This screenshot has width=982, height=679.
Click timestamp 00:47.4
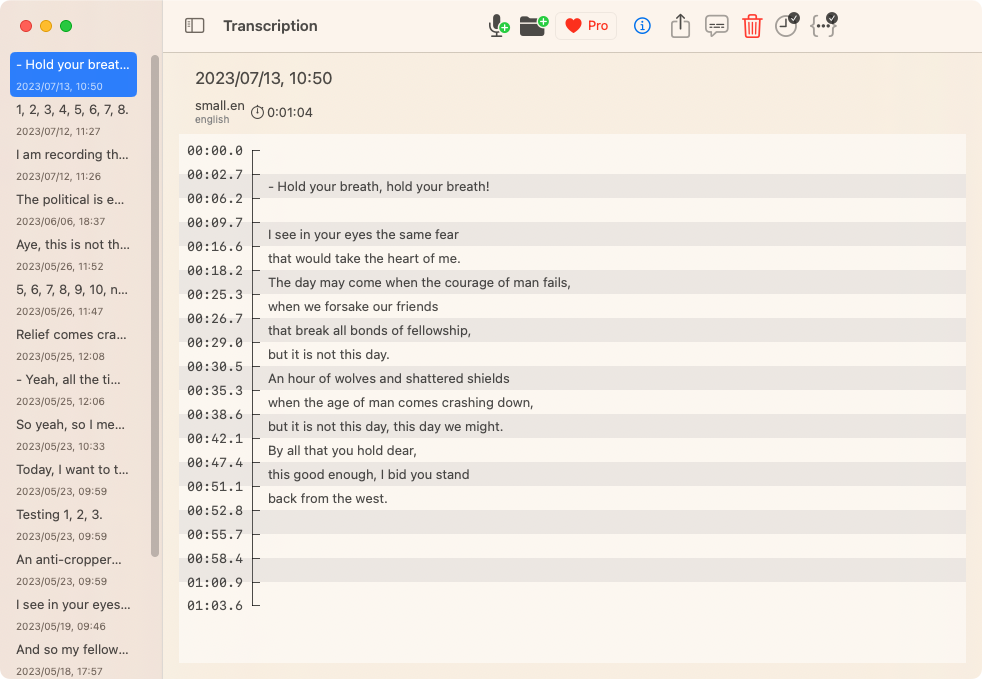[215, 463]
